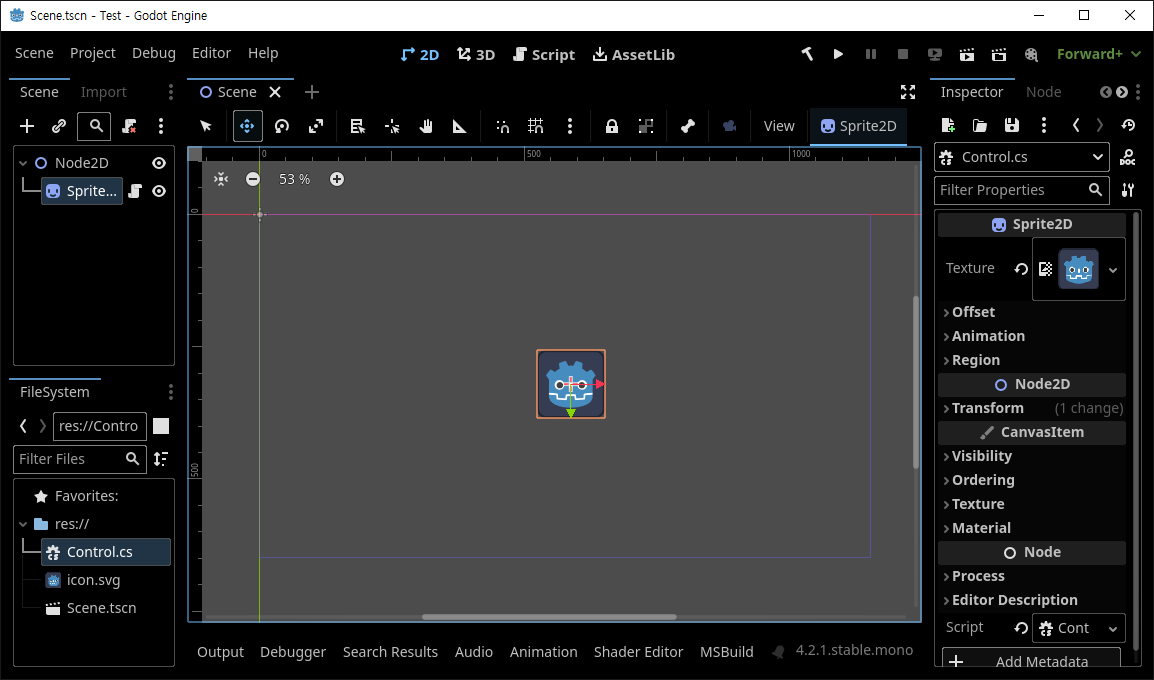The width and height of the screenshot is (1154, 680).
Task: Close the Scene tab
Action: [x=275, y=92]
